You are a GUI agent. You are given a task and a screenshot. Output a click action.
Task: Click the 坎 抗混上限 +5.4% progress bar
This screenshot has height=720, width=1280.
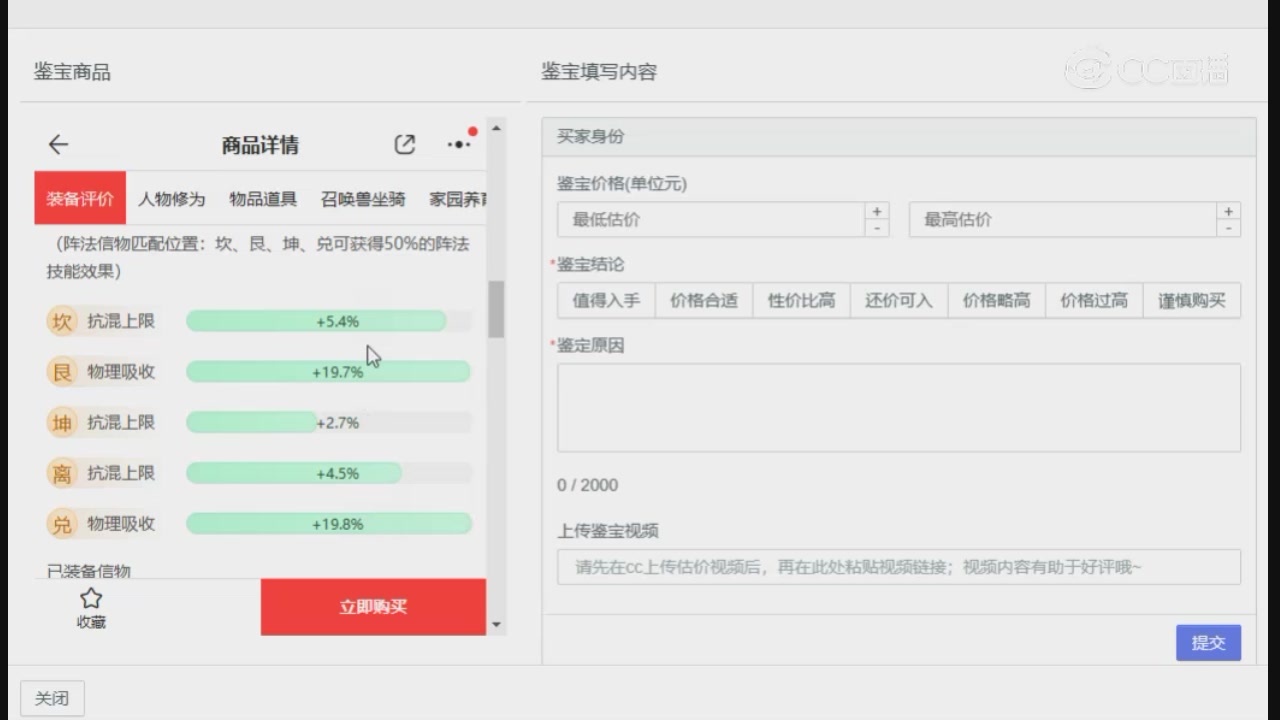coord(329,321)
